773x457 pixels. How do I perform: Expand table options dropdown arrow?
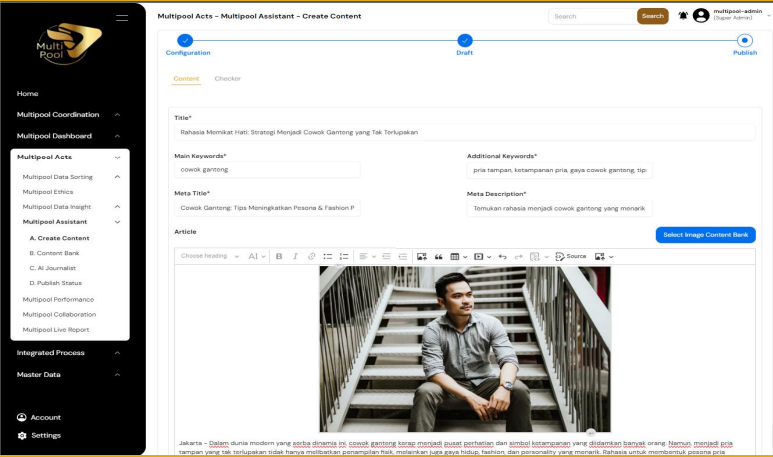[465, 257]
